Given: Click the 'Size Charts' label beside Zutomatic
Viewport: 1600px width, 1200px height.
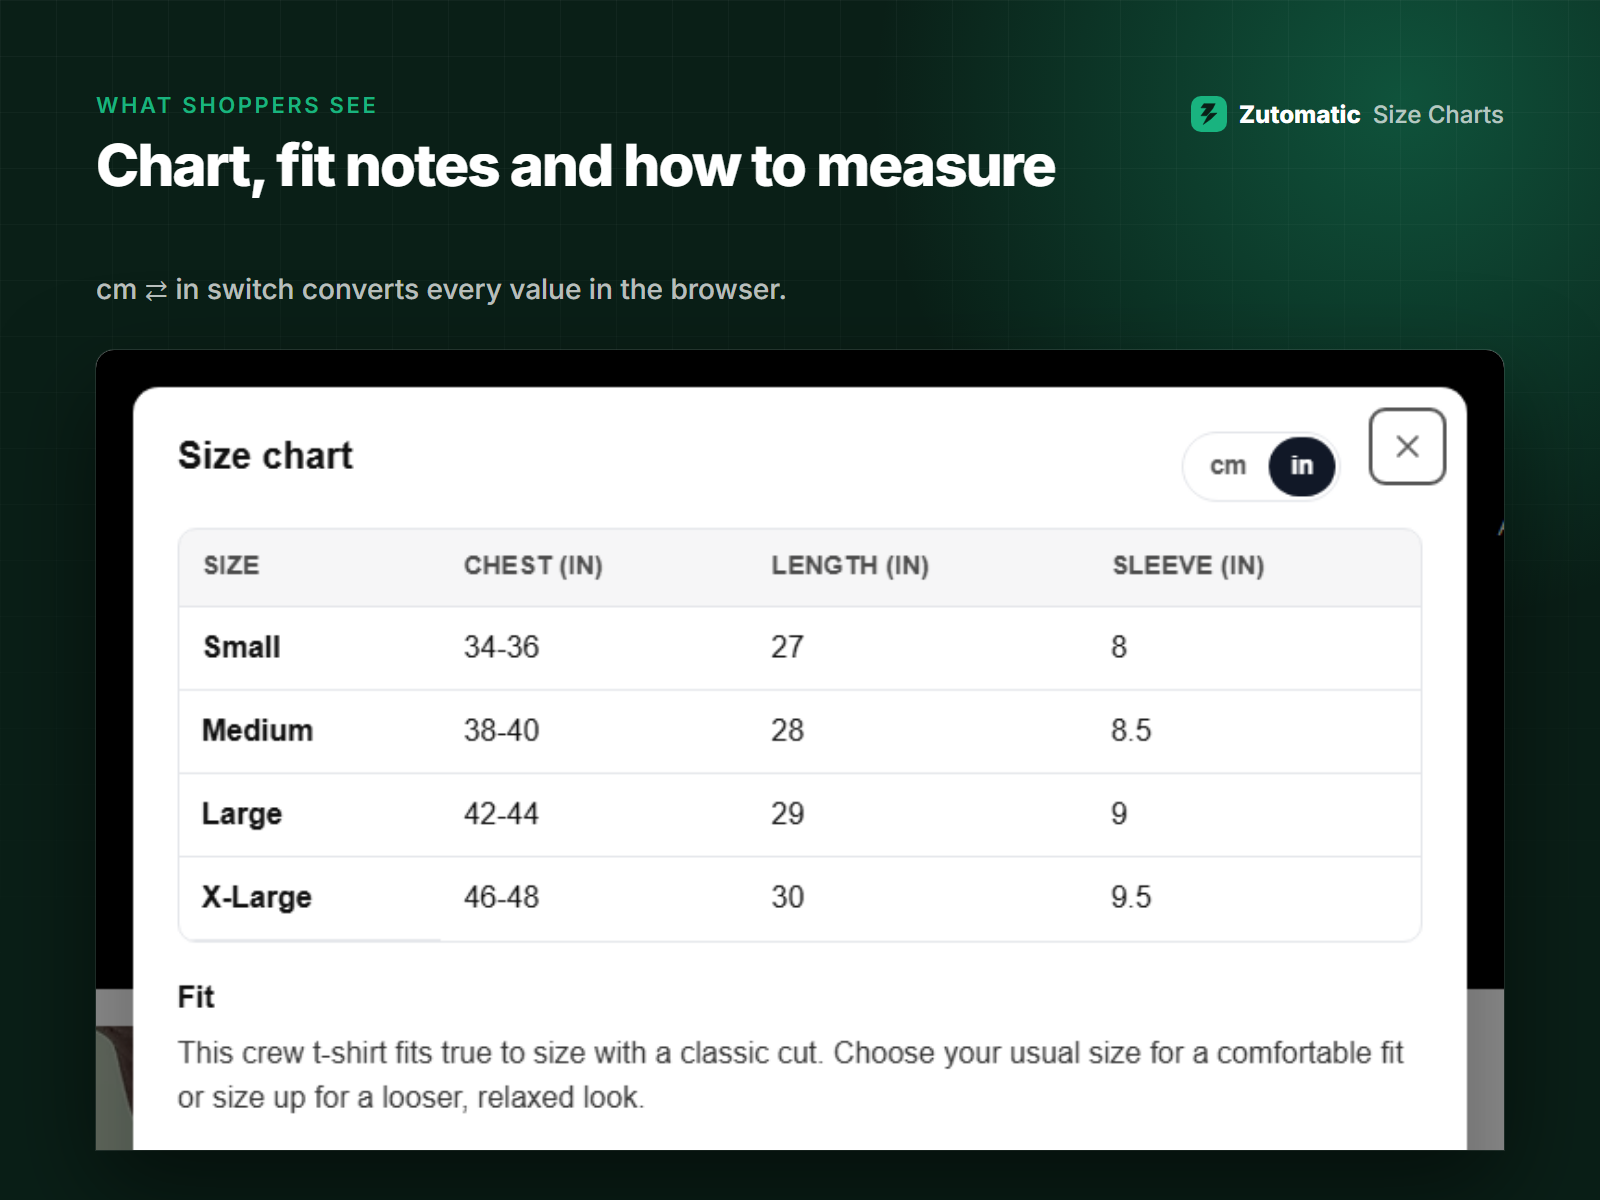Looking at the screenshot, I should pos(1438,115).
